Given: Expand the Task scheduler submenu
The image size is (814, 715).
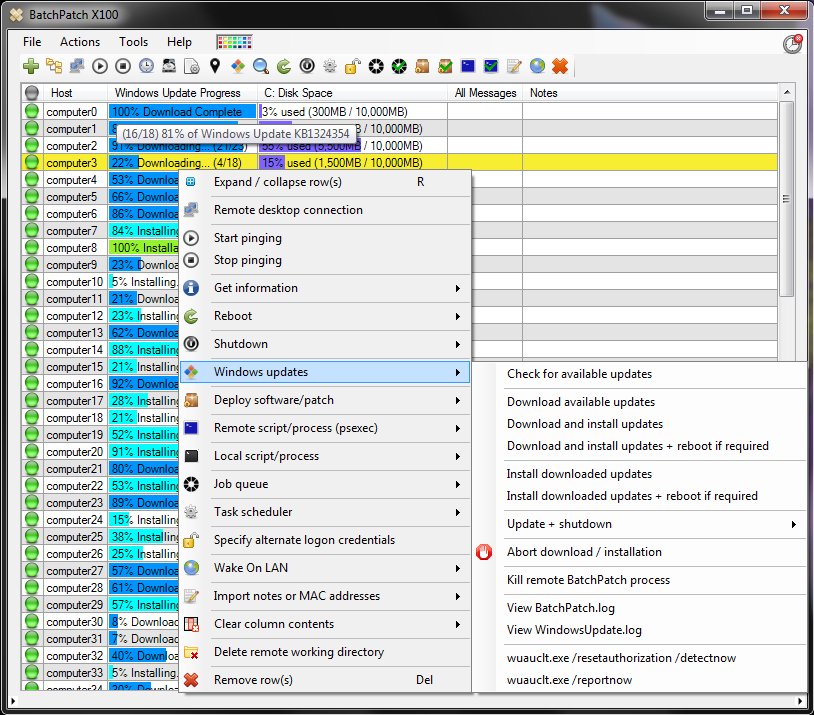Looking at the screenshot, I should click(325, 512).
